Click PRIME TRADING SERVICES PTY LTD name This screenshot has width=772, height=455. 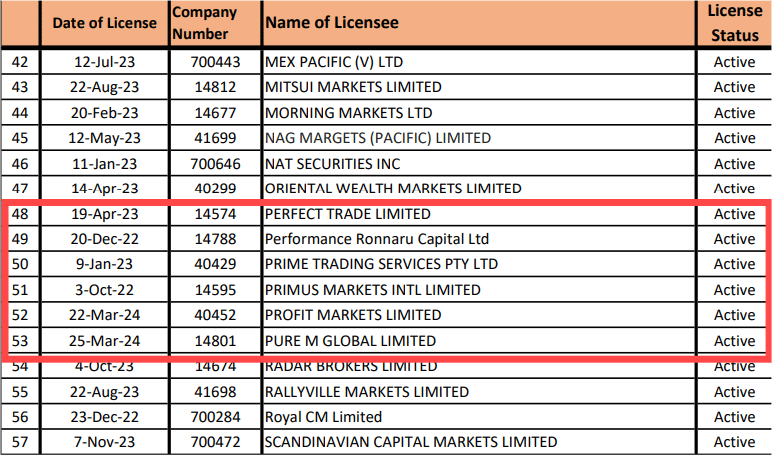click(381, 264)
